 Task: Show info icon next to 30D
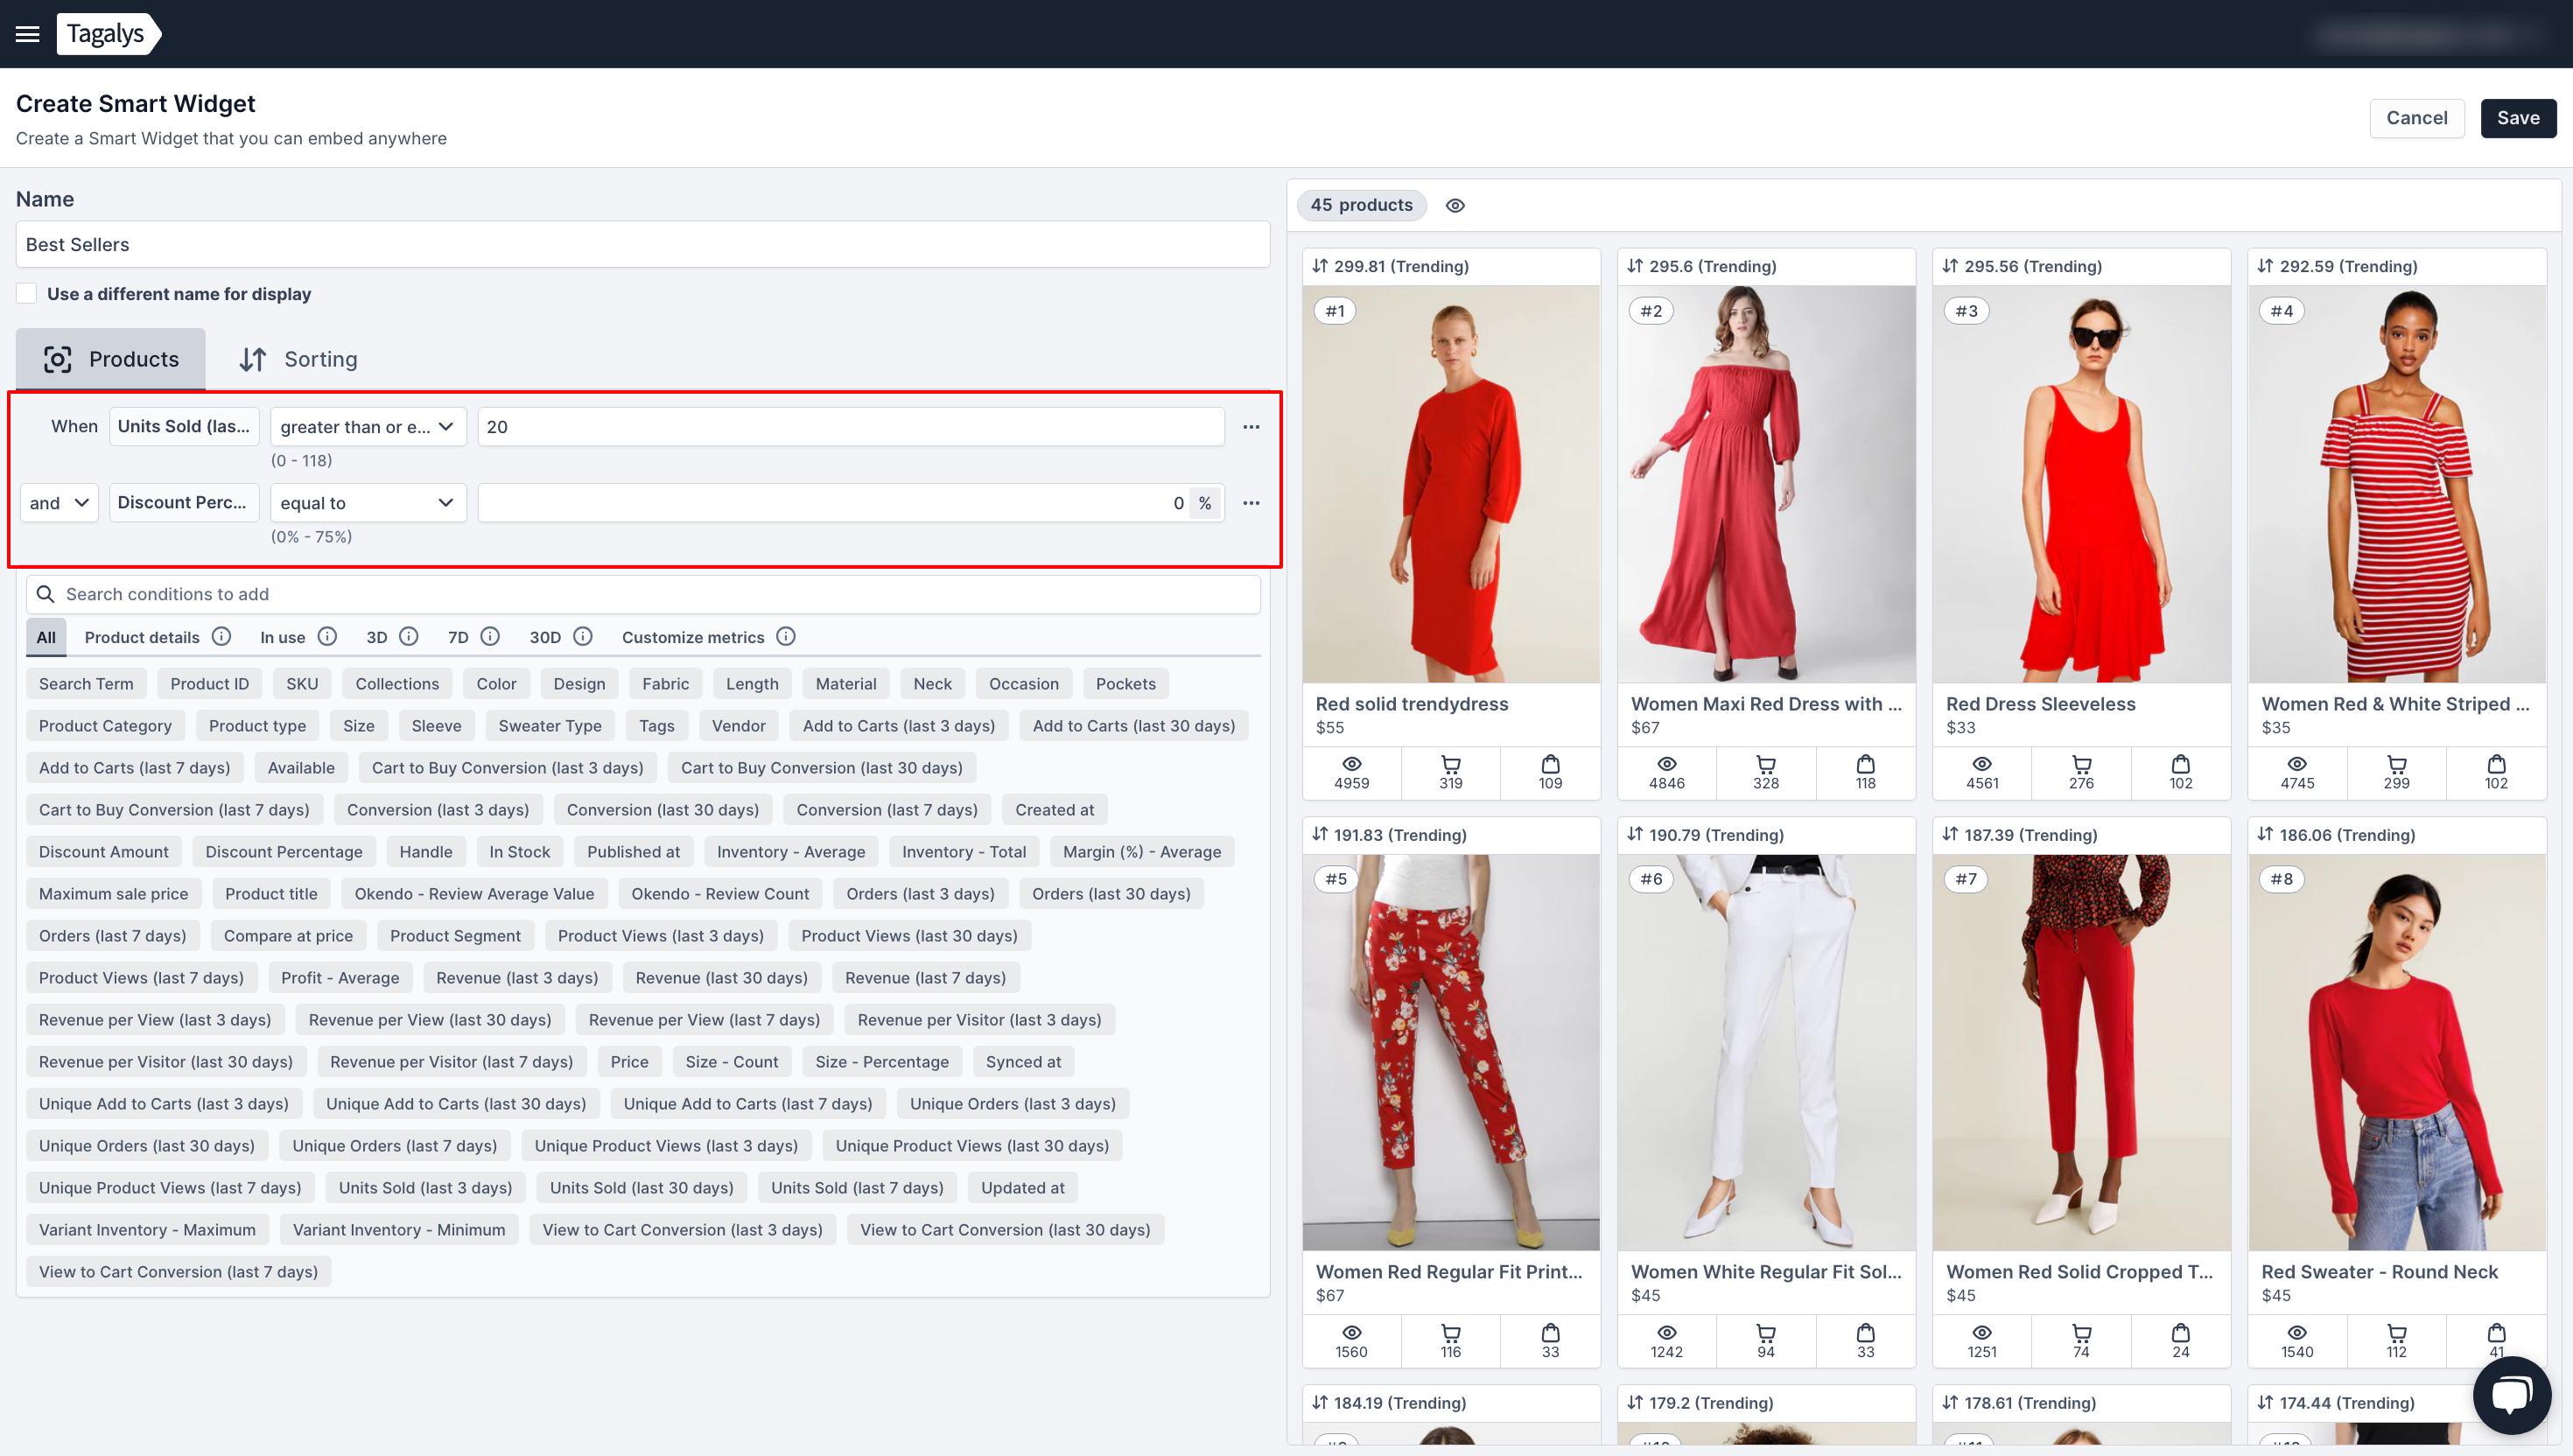(x=583, y=636)
